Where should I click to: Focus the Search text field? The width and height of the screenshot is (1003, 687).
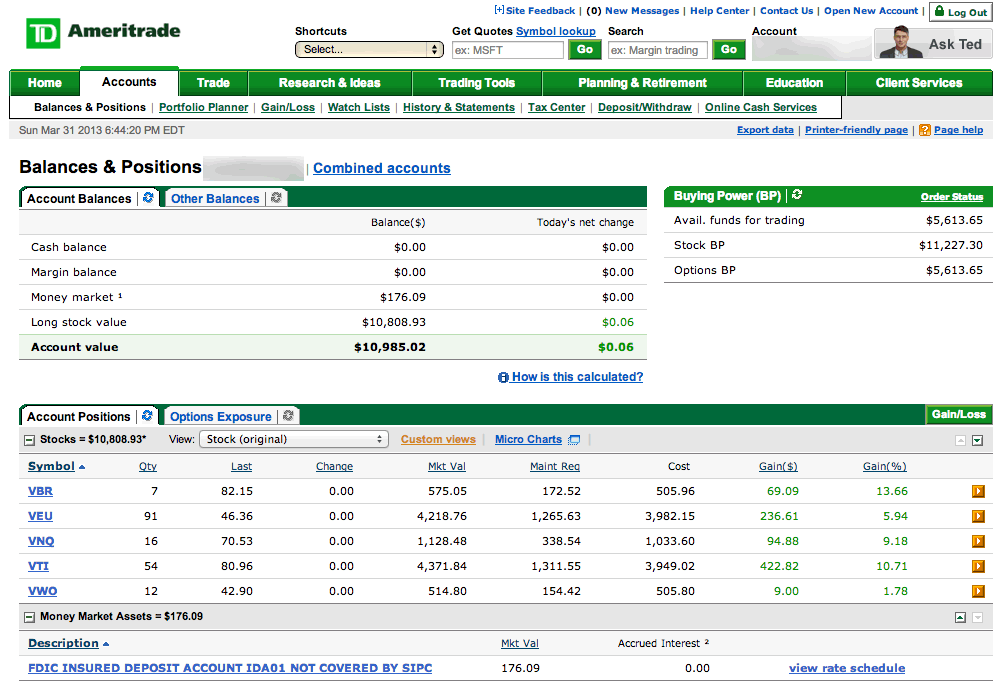click(658, 50)
